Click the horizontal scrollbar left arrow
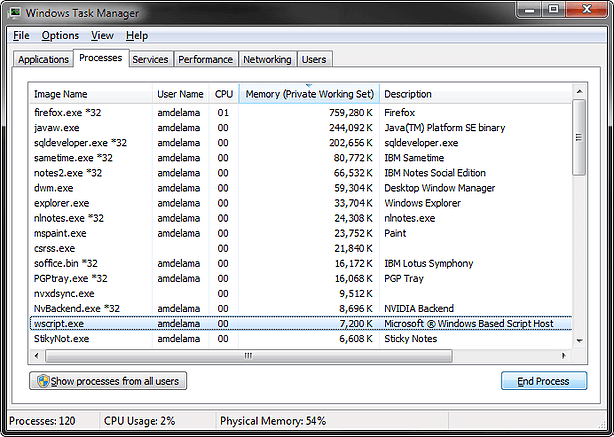 click(36, 356)
